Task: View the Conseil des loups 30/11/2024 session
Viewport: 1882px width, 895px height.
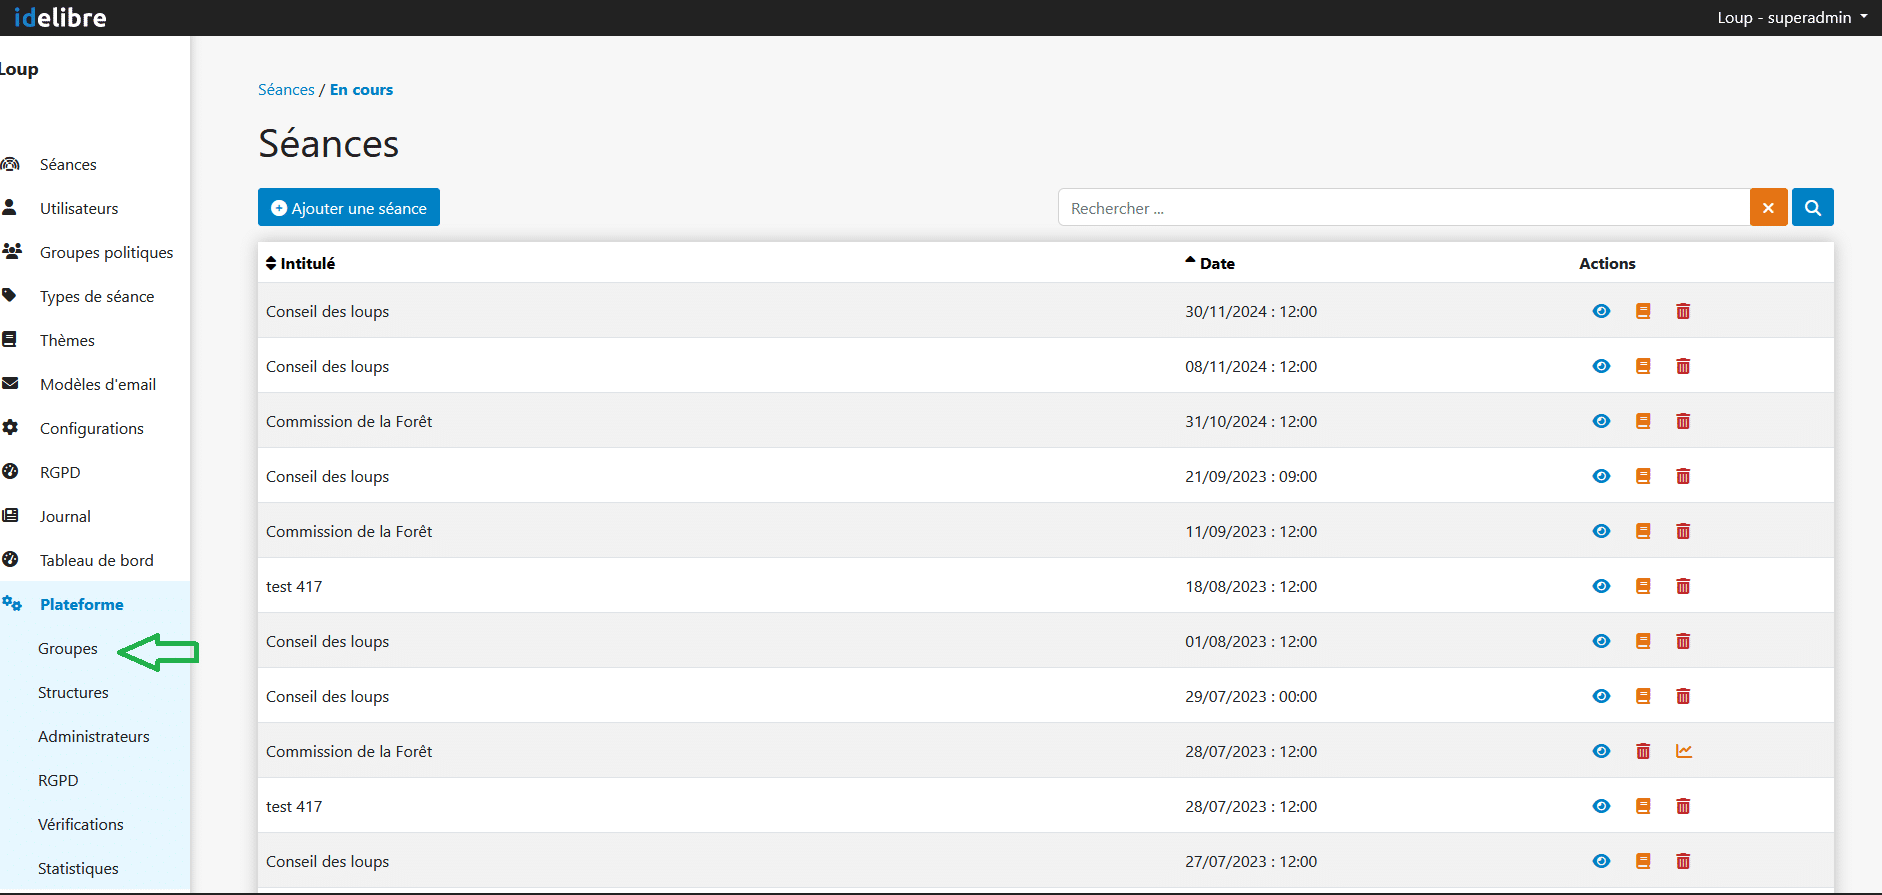Action: 1601,311
